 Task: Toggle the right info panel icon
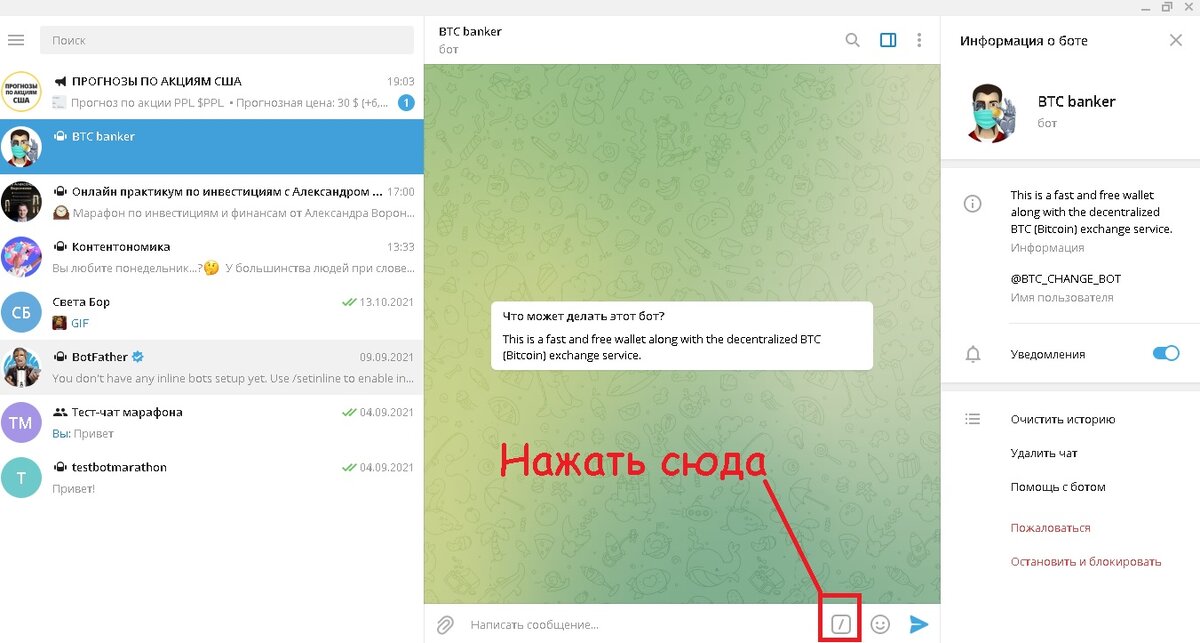coord(888,40)
